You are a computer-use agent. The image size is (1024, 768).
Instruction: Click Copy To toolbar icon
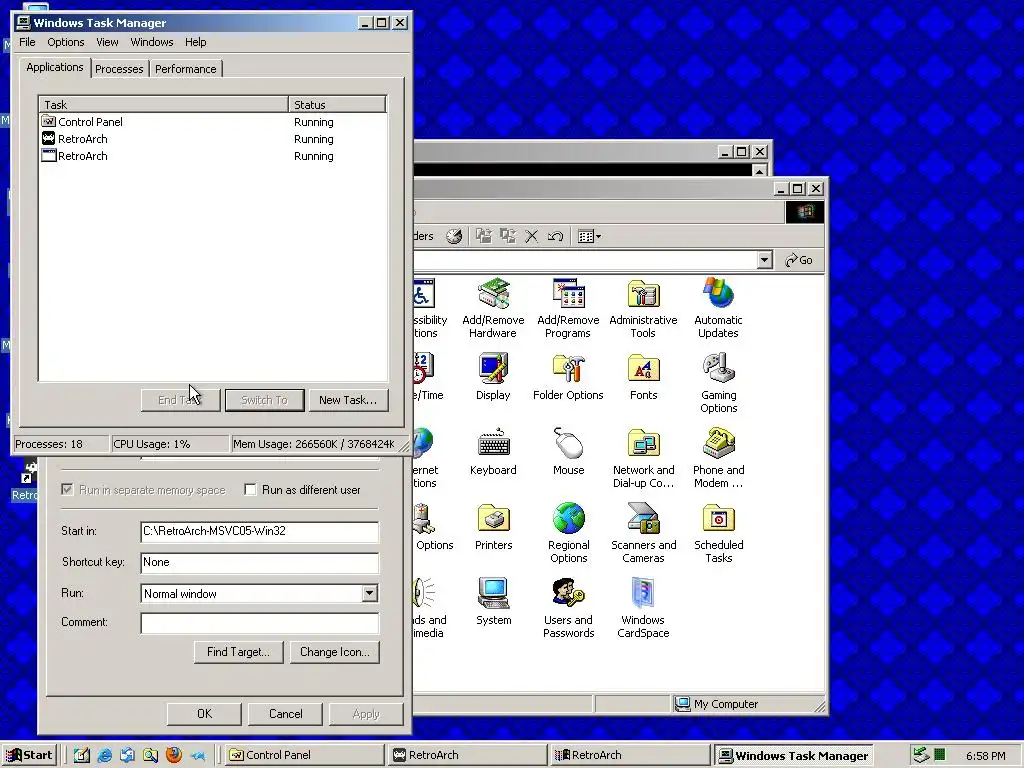click(x=507, y=236)
